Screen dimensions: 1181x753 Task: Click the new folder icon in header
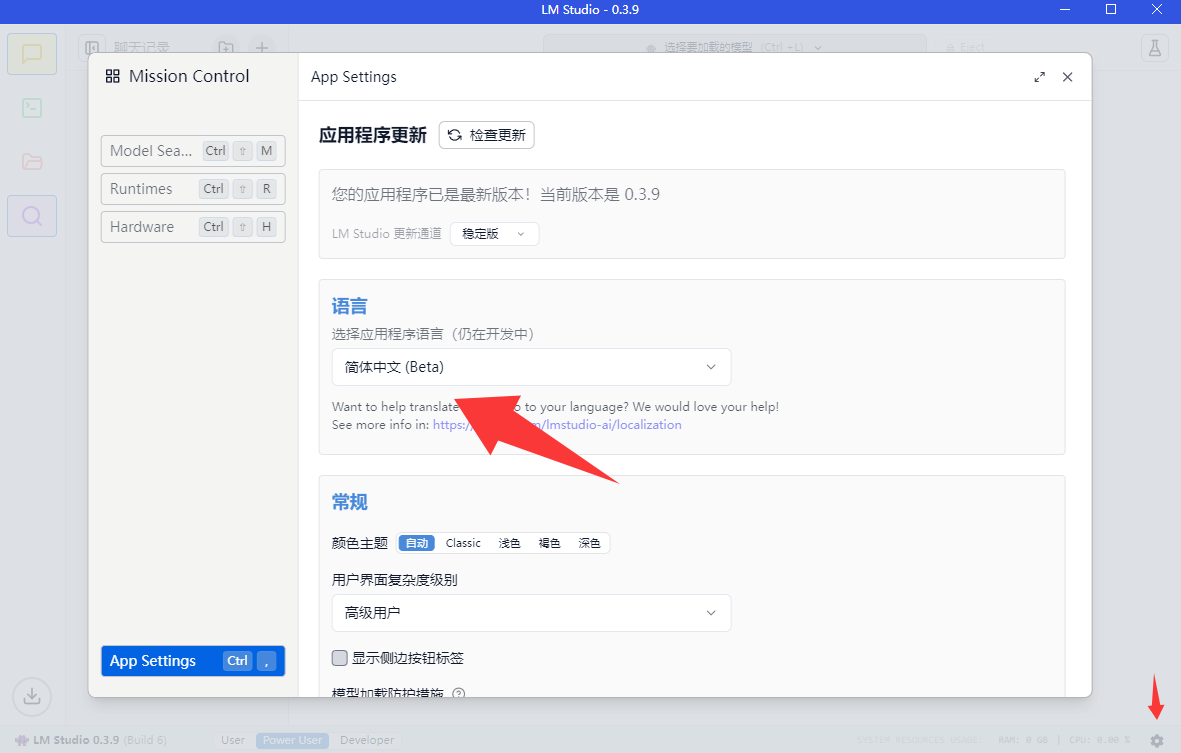[x=225, y=47]
